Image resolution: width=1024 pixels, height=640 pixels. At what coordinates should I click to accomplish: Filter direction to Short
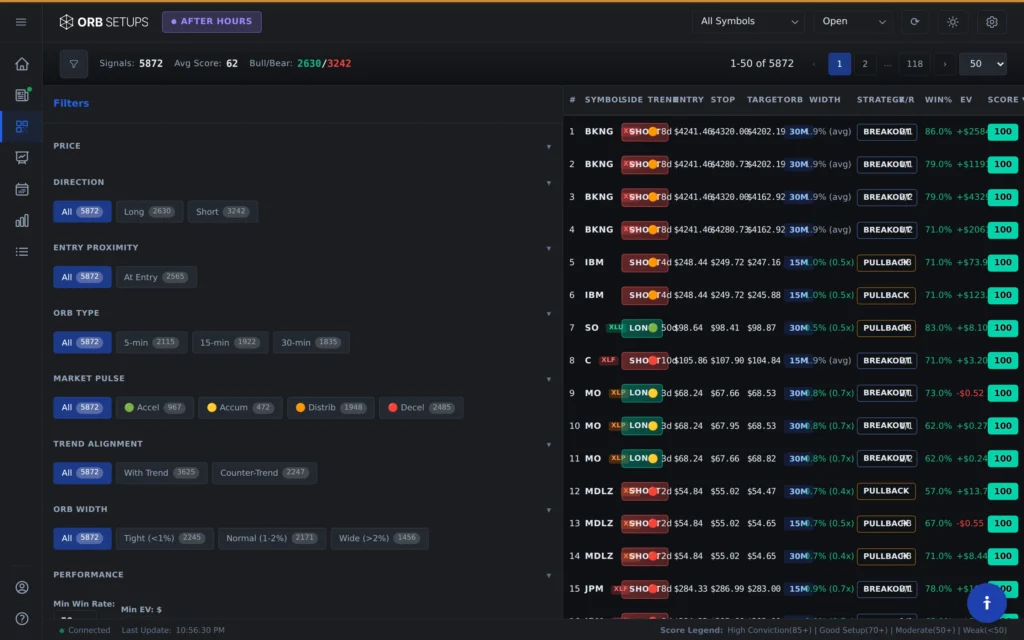pos(222,212)
